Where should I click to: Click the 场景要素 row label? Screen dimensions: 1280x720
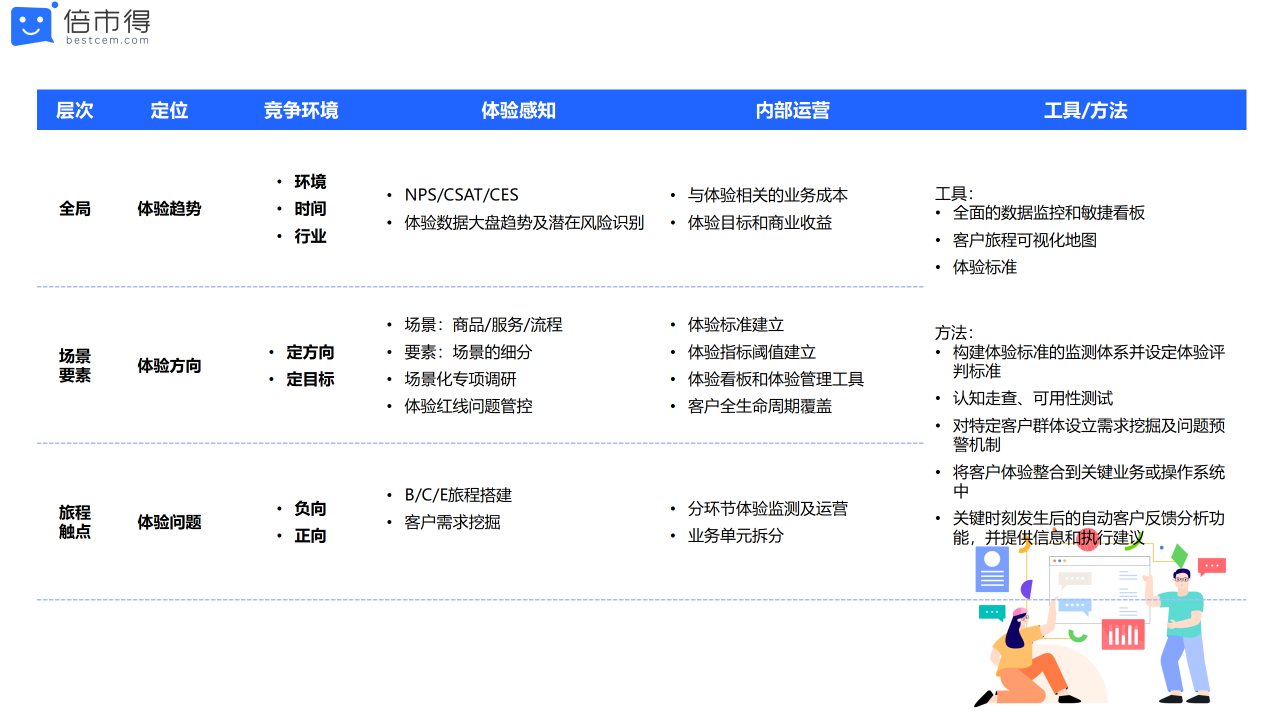[x=75, y=365]
